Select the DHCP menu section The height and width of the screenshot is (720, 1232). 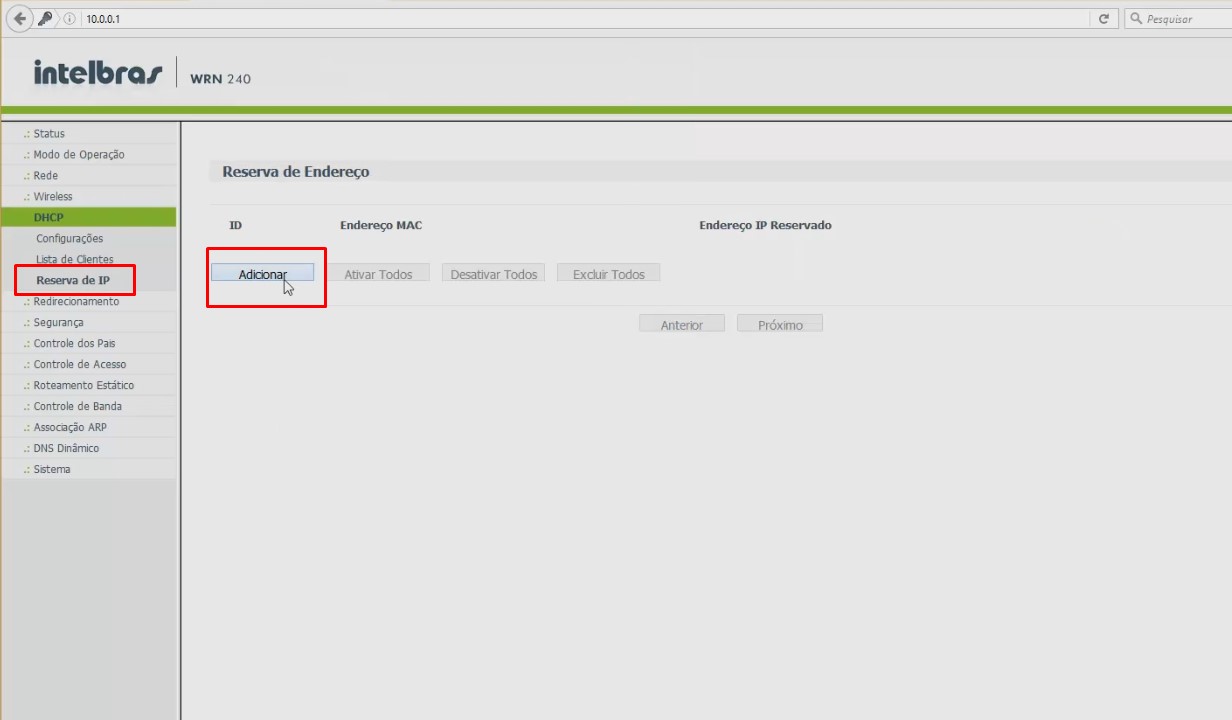[x=88, y=217]
